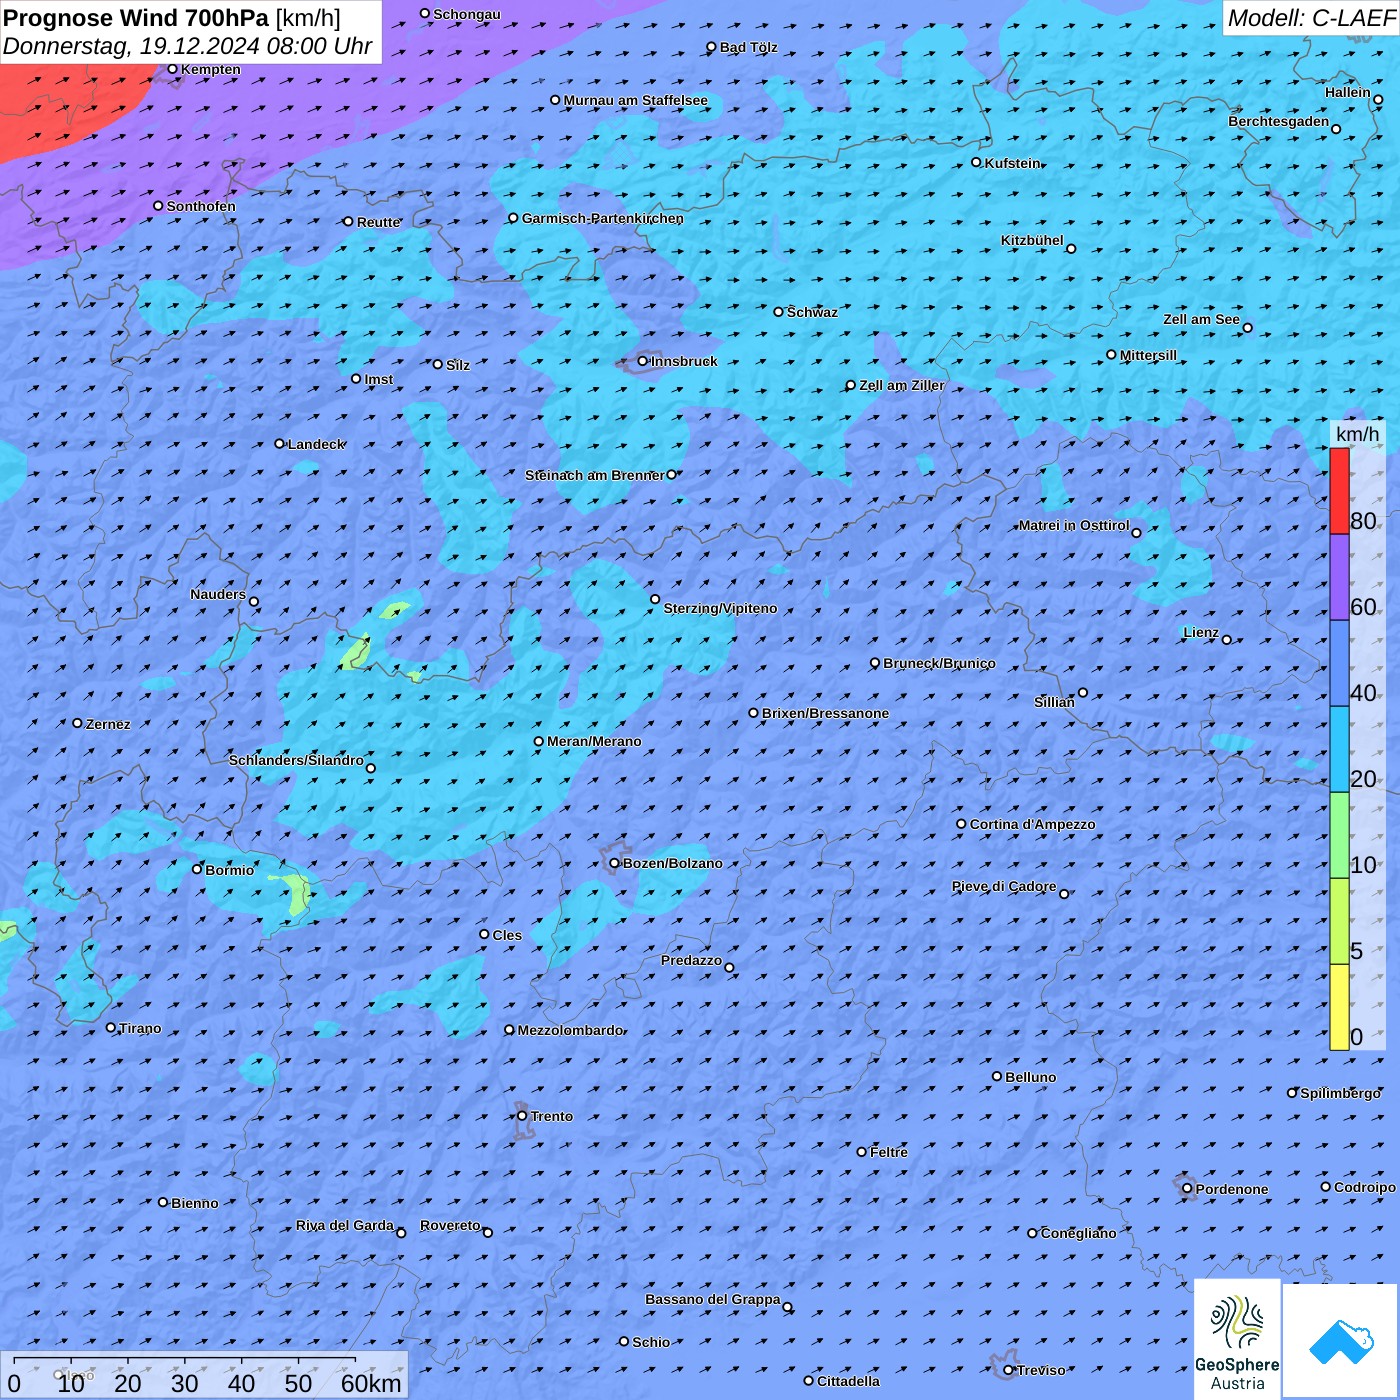Image resolution: width=1400 pixels, height=1400 pixels.
Task: Click the red legend swatch above 80
Action: 1339,491
